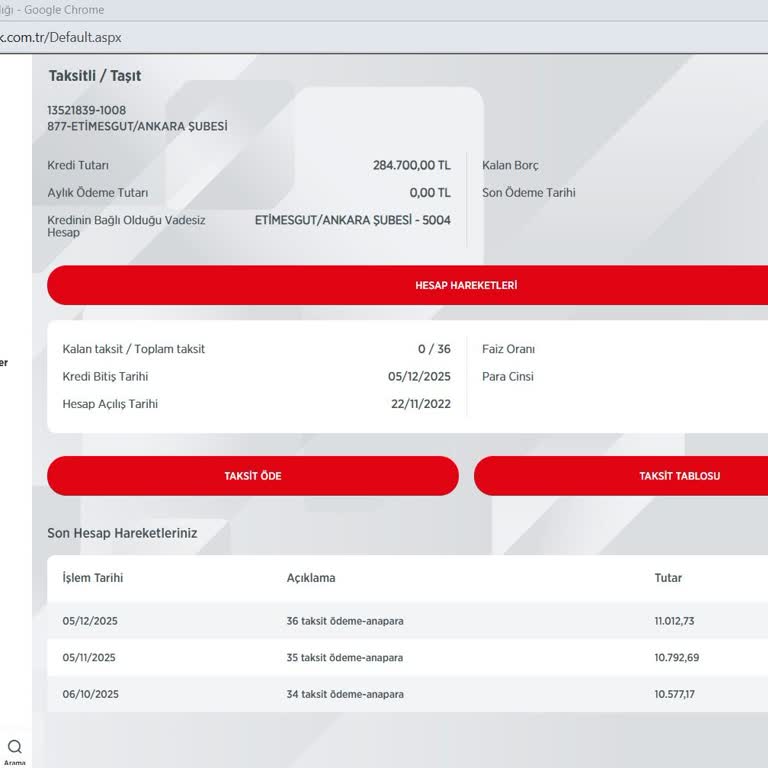Open the TAKSİT TABLOSU installment table
Image resolution: width=768 pixels, height=768 pixels.
679,476
